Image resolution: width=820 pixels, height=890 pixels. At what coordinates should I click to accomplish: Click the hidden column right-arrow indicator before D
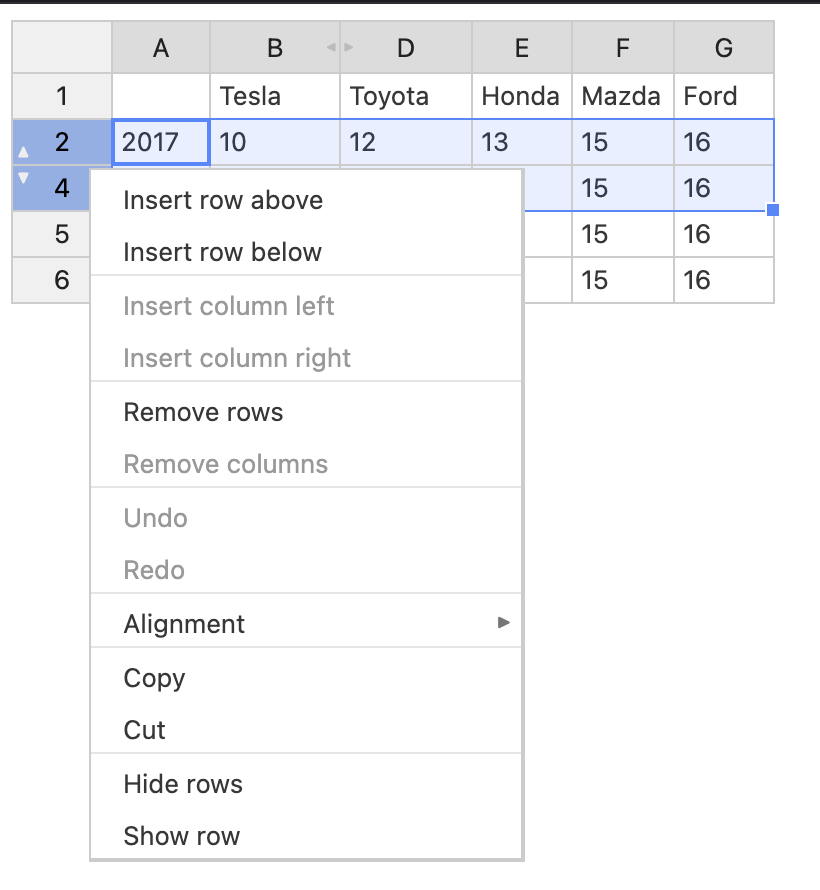click(x=348, y=47)
